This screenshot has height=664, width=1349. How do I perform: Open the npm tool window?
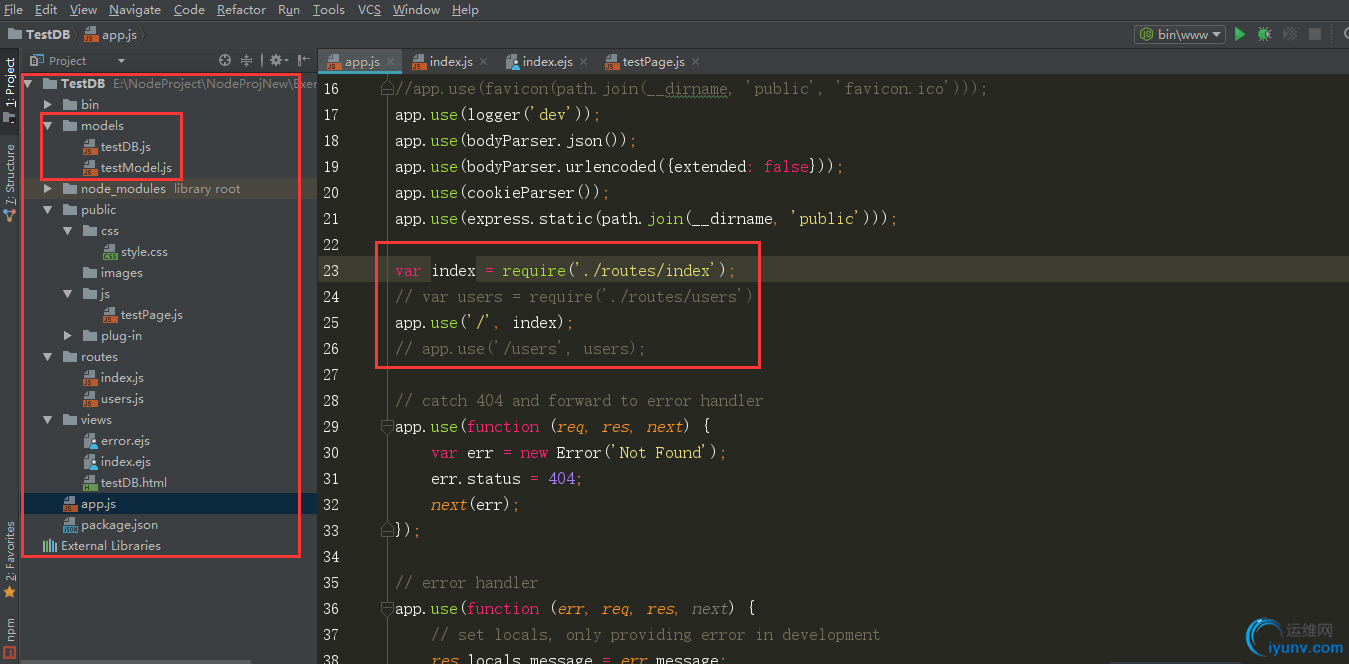click(x=10, y=637)
